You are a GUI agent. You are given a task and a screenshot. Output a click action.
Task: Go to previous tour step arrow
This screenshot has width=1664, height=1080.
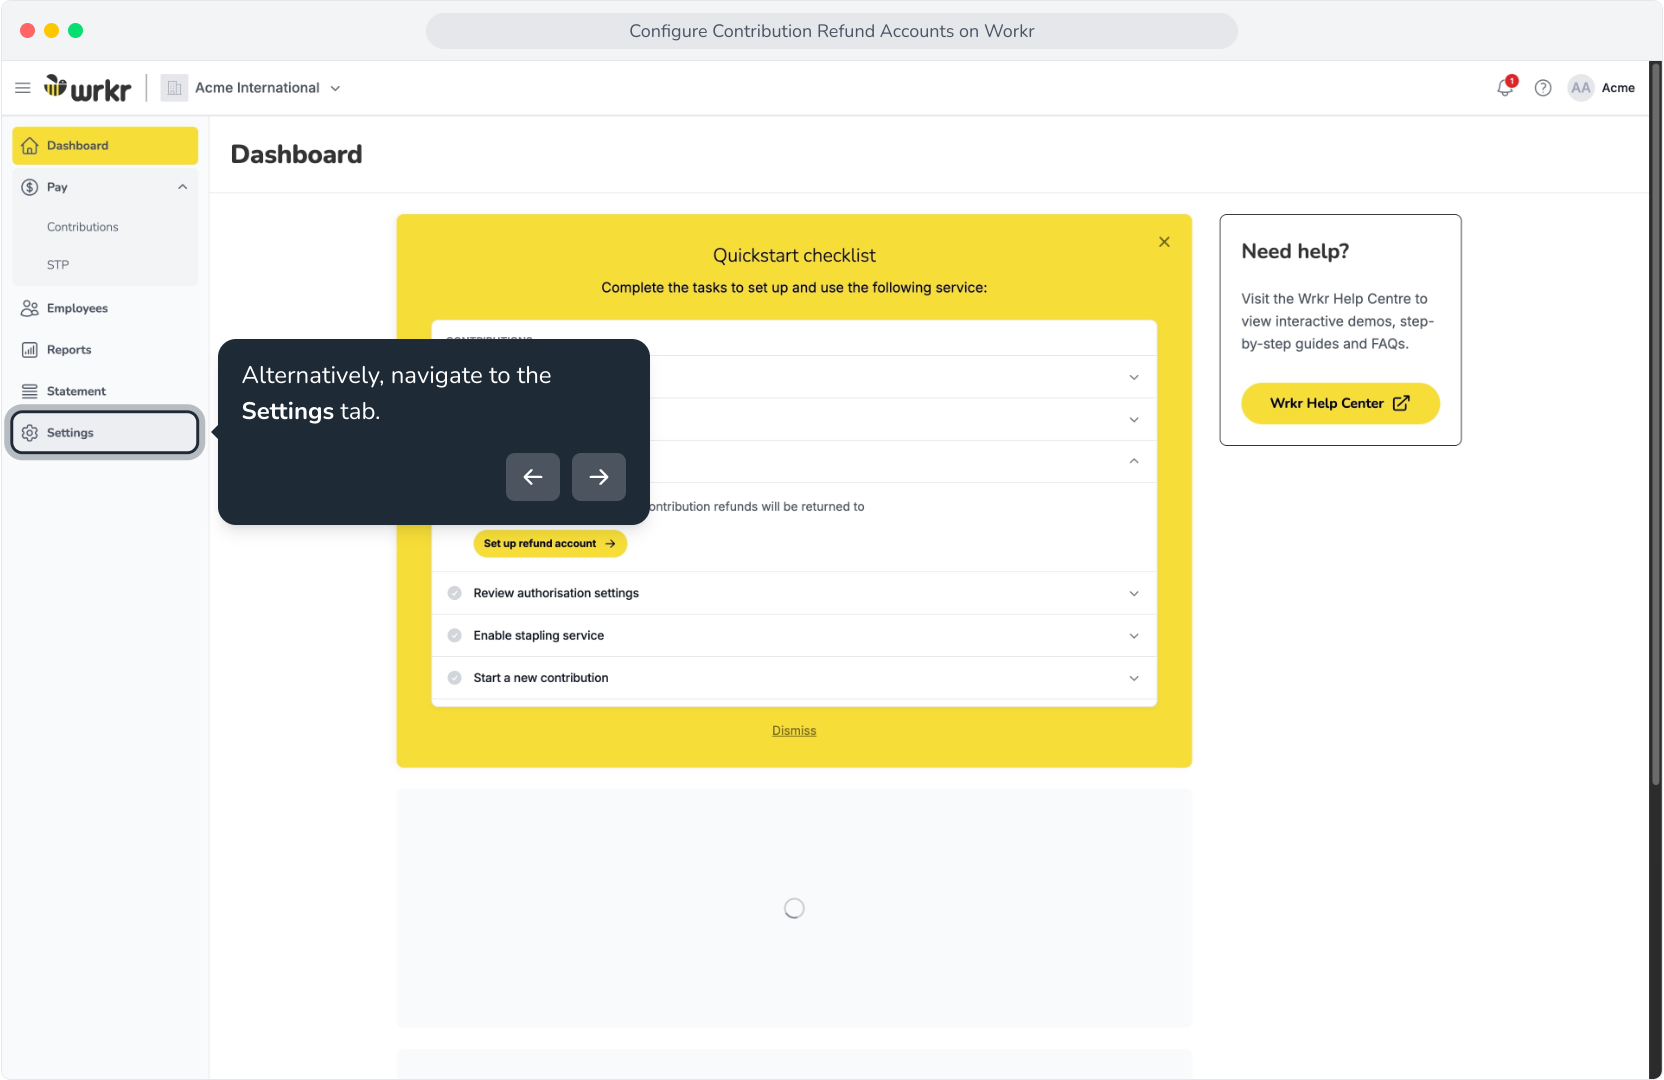[533, 477]
